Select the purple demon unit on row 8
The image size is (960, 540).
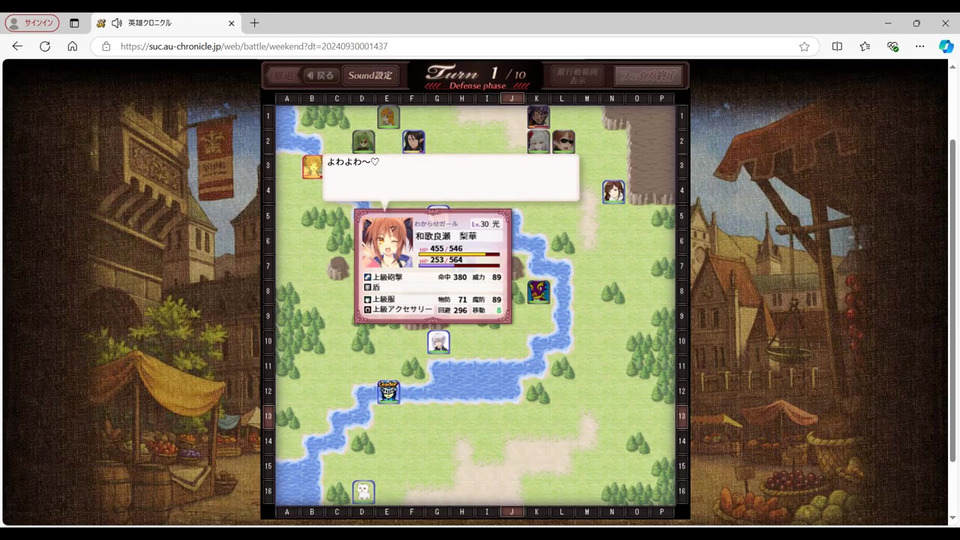point(538,292)
